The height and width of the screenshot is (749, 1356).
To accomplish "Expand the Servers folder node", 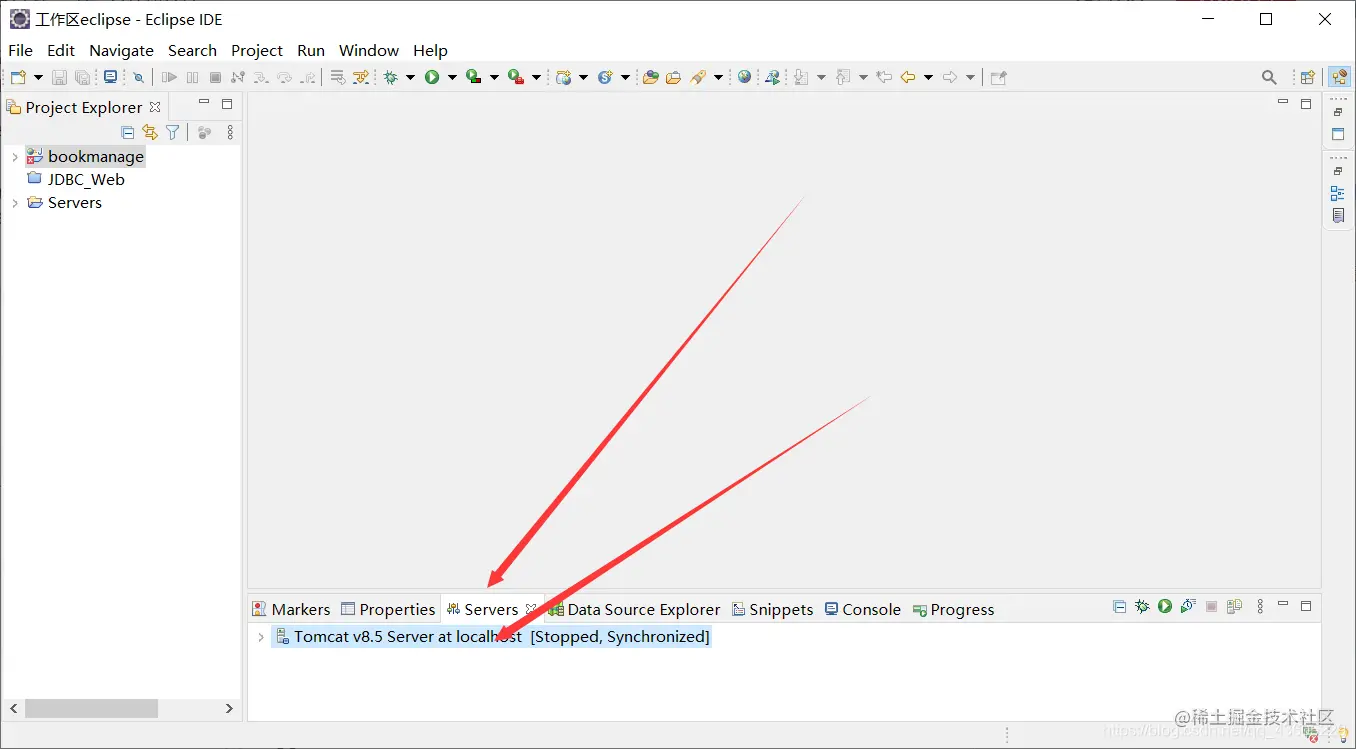I will [x=15, y=203].
